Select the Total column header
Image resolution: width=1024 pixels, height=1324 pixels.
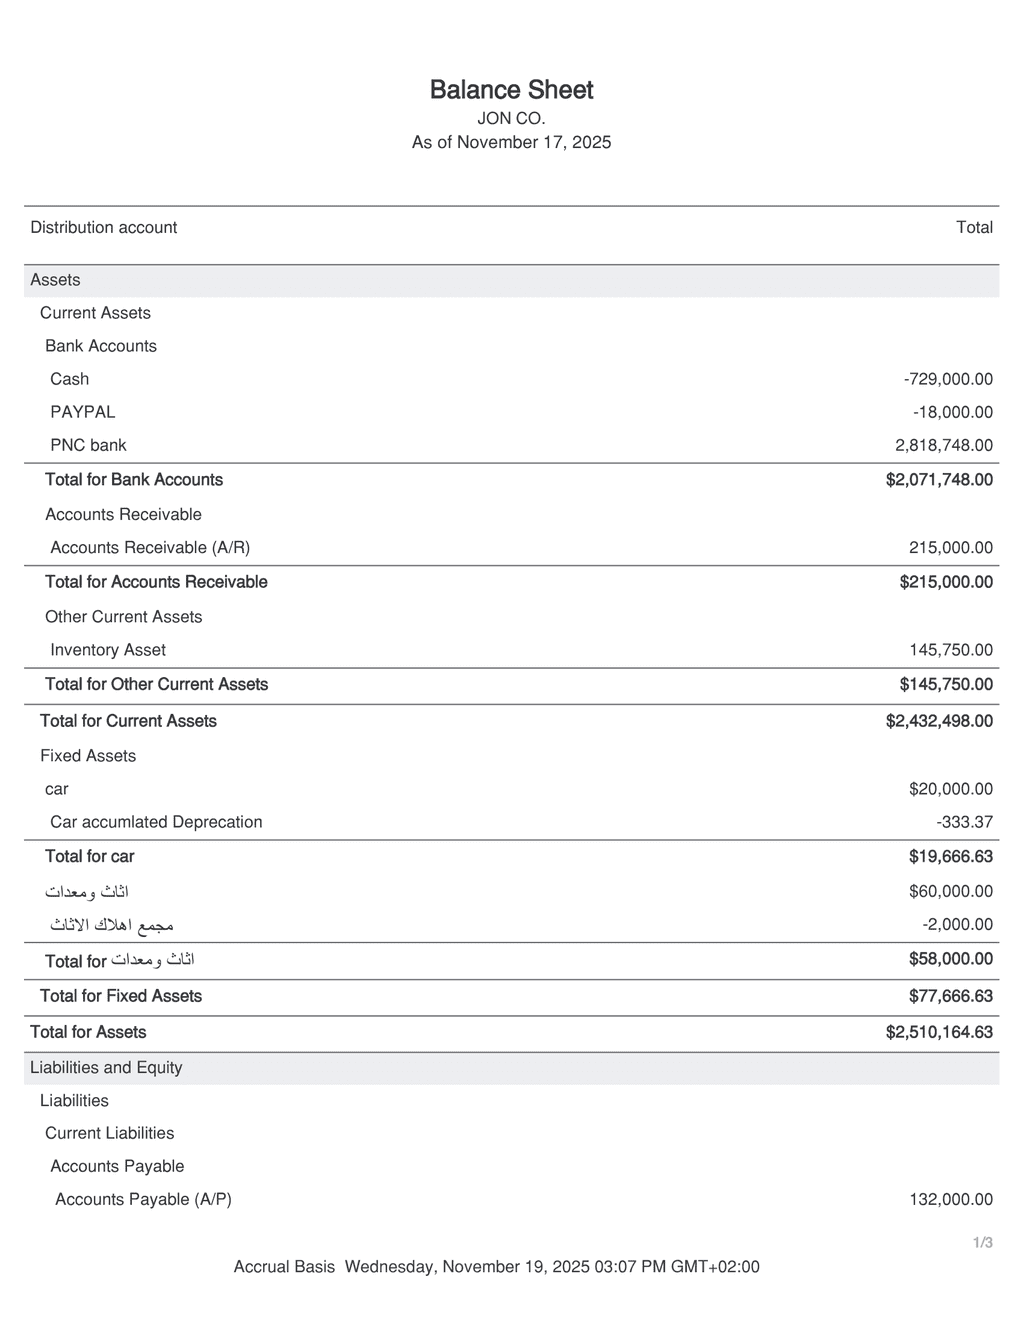point(974,227)
